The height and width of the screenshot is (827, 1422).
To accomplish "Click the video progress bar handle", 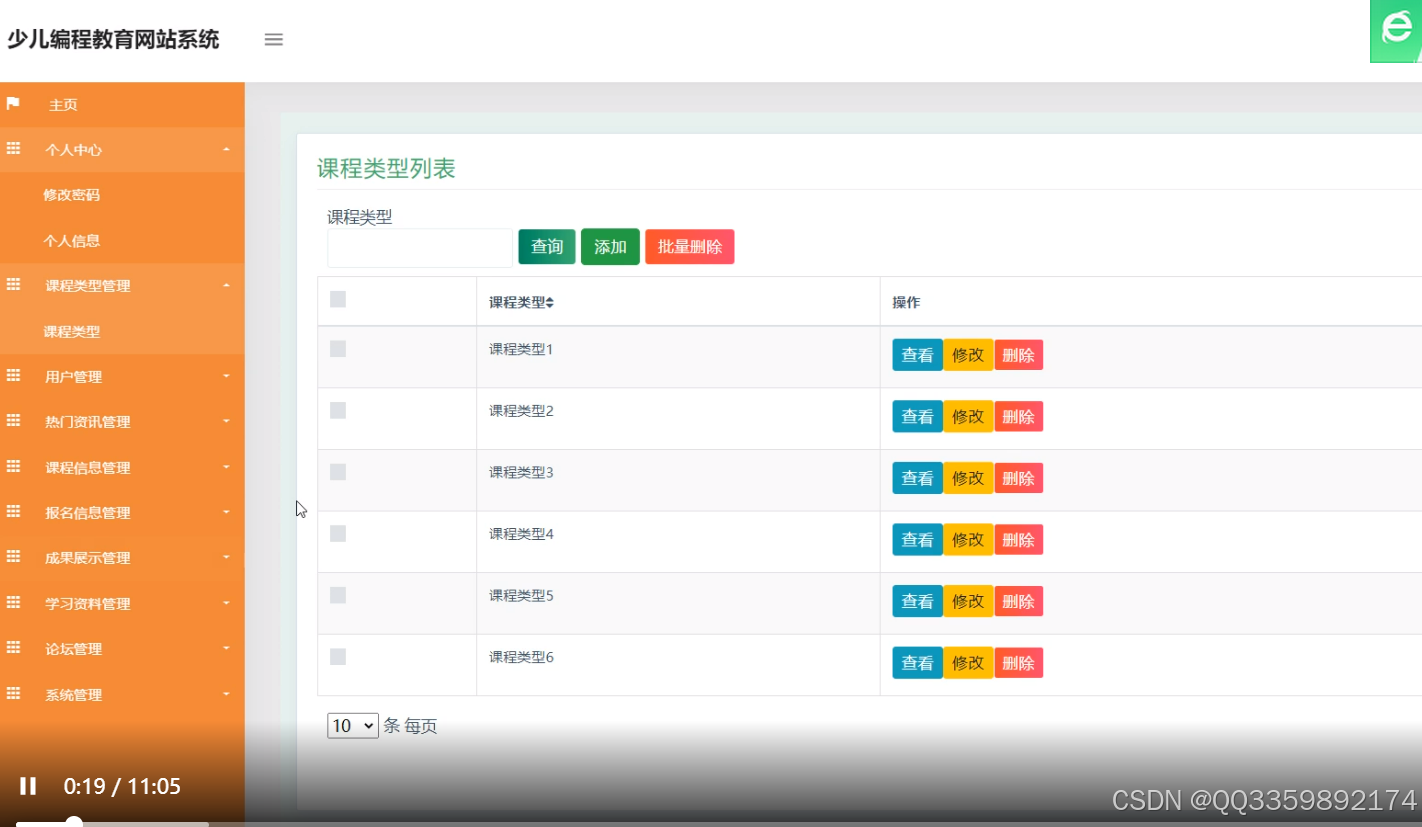I will [x=74, y=822].
